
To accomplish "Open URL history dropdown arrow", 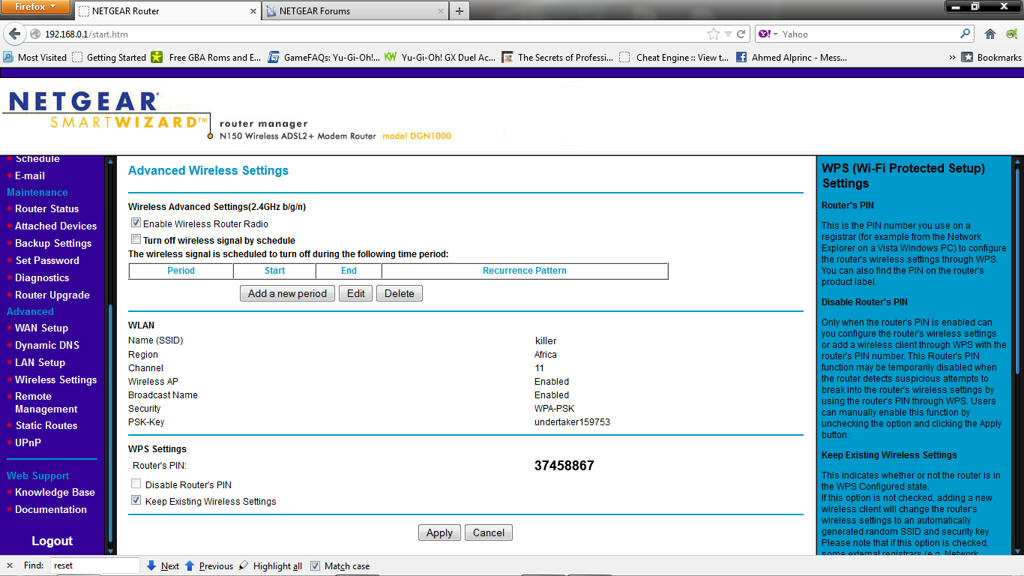I will coord(728,34).
